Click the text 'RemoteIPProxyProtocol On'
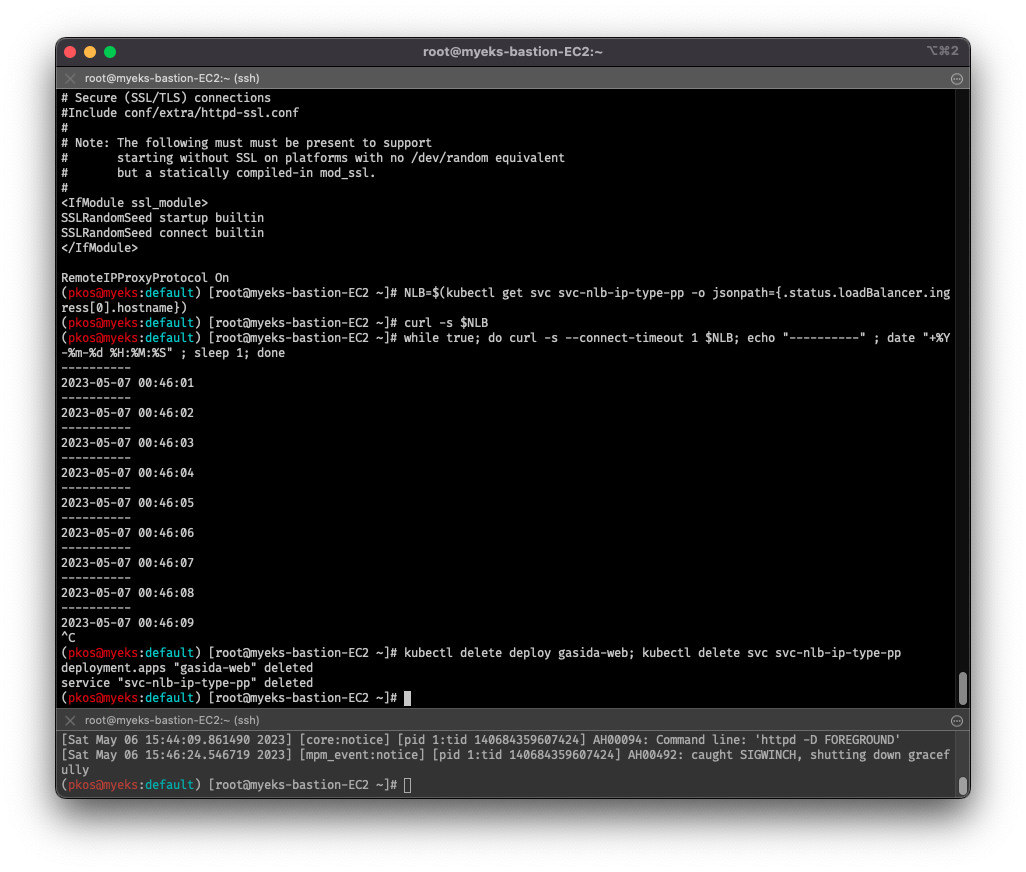Viewport: 1026px width, 872px height. click(145, 277)
